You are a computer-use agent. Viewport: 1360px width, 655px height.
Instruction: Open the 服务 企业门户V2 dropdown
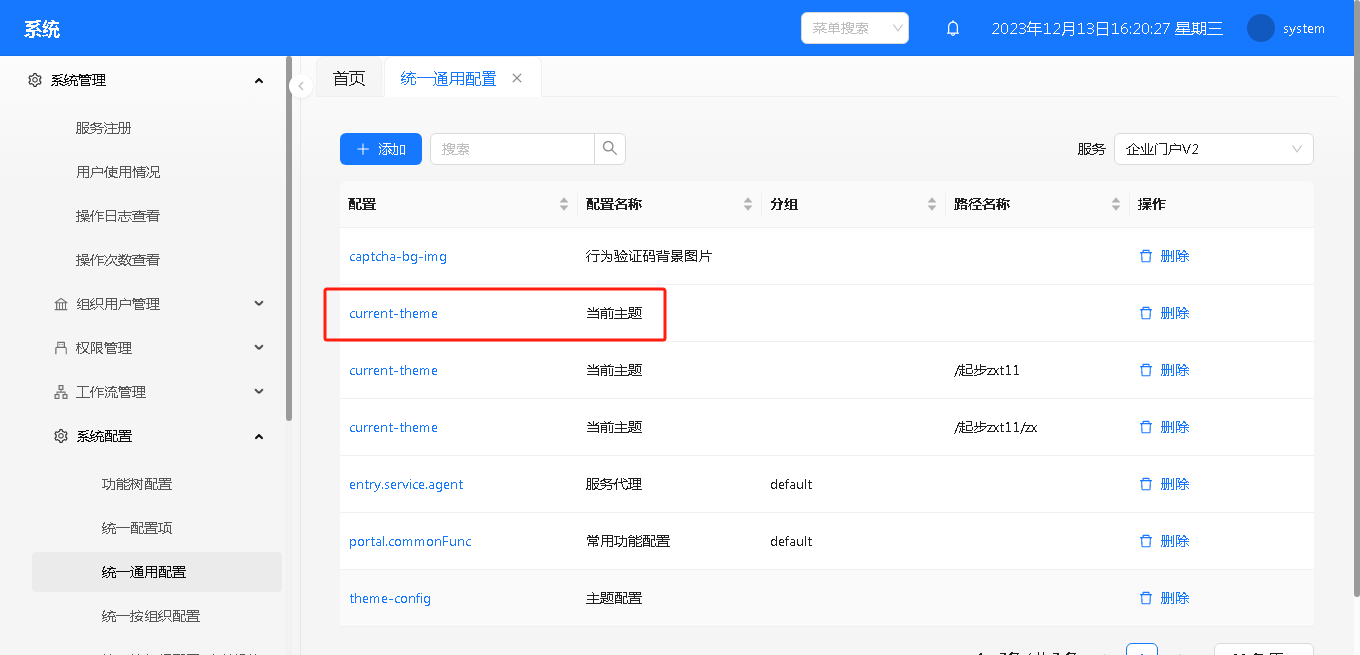click(x=1213, y=149)
